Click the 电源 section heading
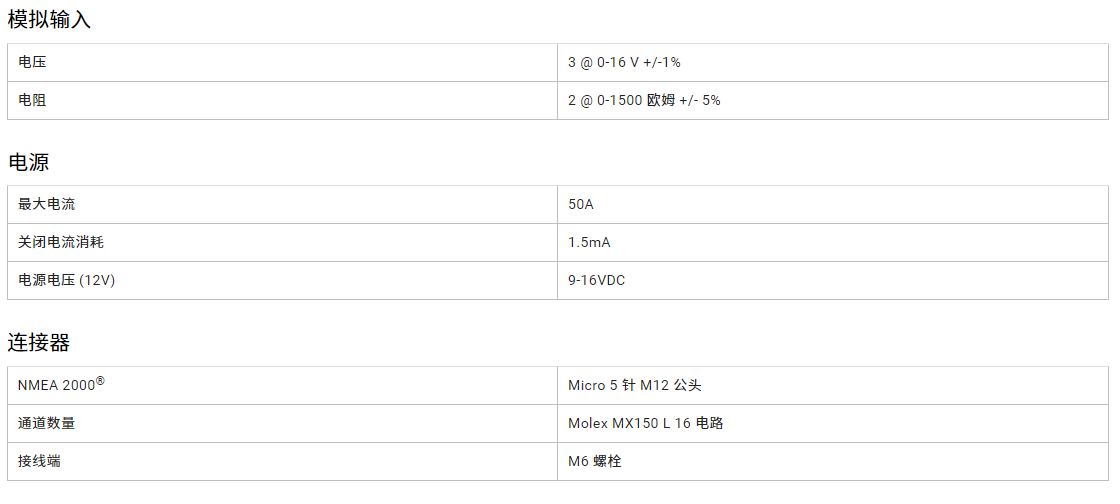 point(29,162)
